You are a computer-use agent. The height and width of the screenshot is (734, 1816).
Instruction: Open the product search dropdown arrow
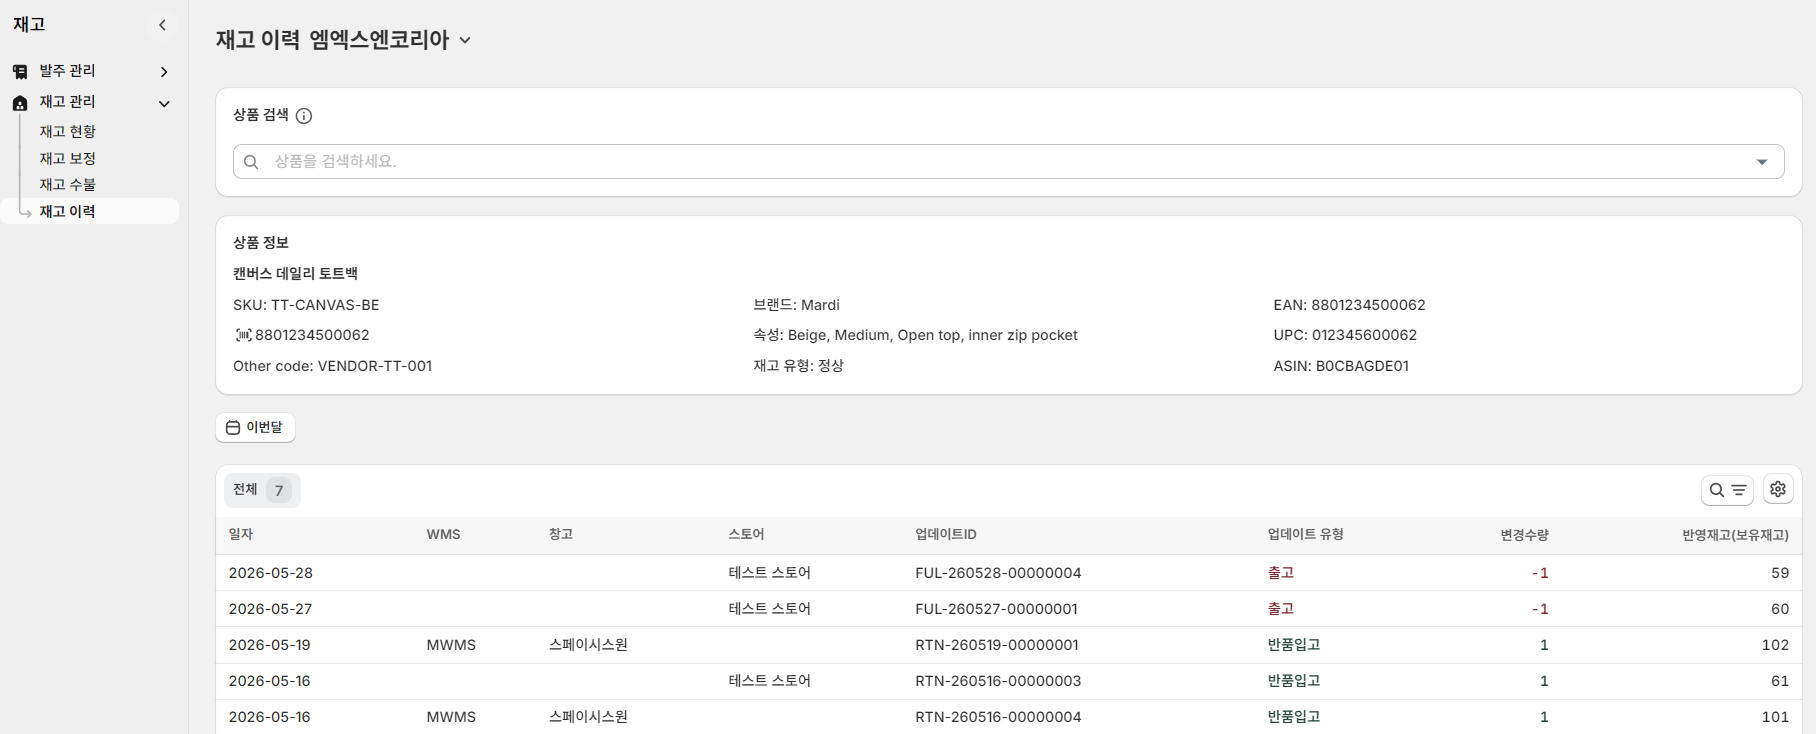tap(1762, 162)
